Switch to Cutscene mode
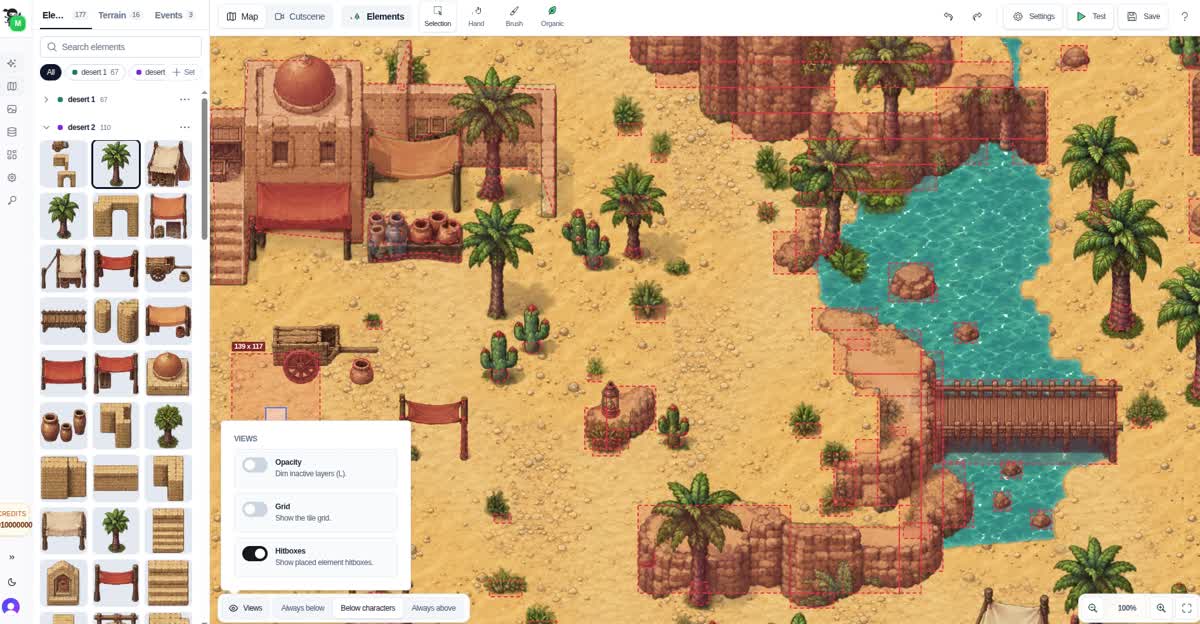This screenshot has width=1200, height=624. coord(299,16)
